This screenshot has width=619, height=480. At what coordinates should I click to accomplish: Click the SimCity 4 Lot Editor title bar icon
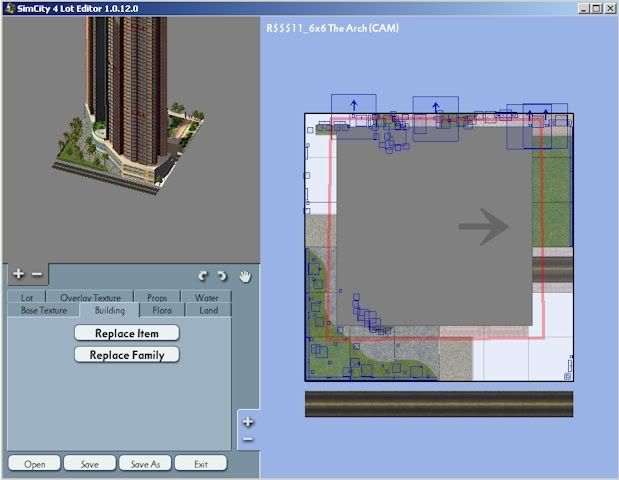pyautogui.click(x=10, y=8)
